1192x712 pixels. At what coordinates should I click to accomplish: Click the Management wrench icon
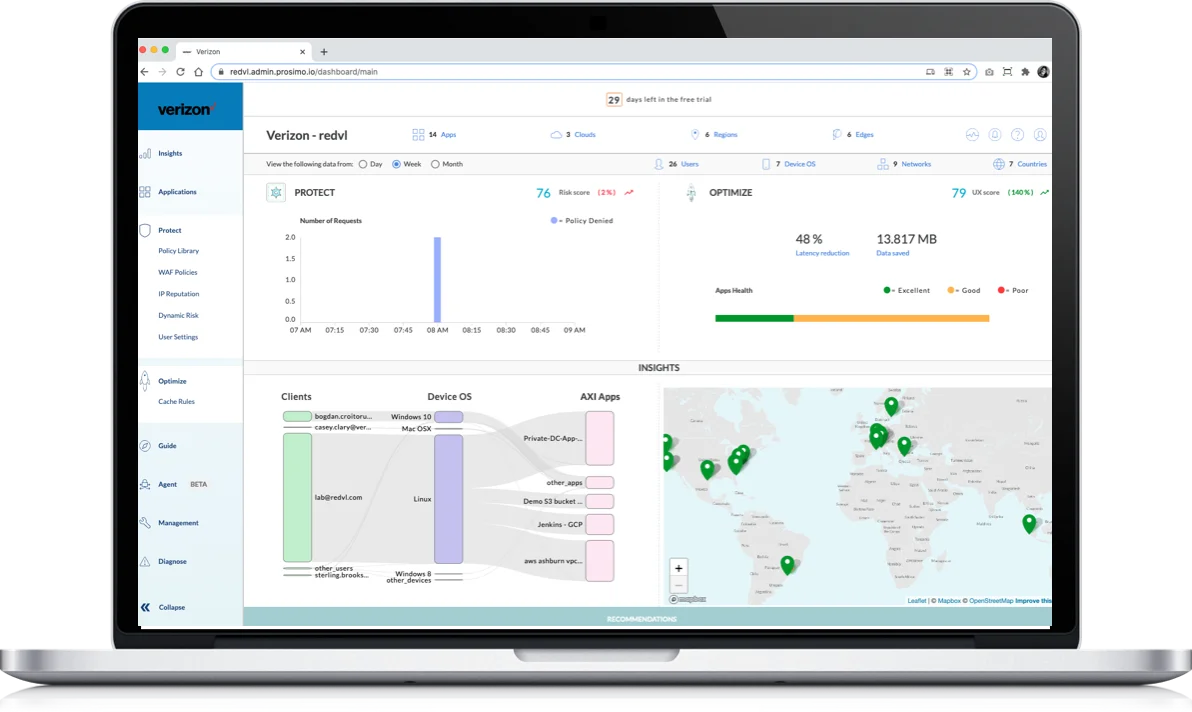tap(145, 523)
